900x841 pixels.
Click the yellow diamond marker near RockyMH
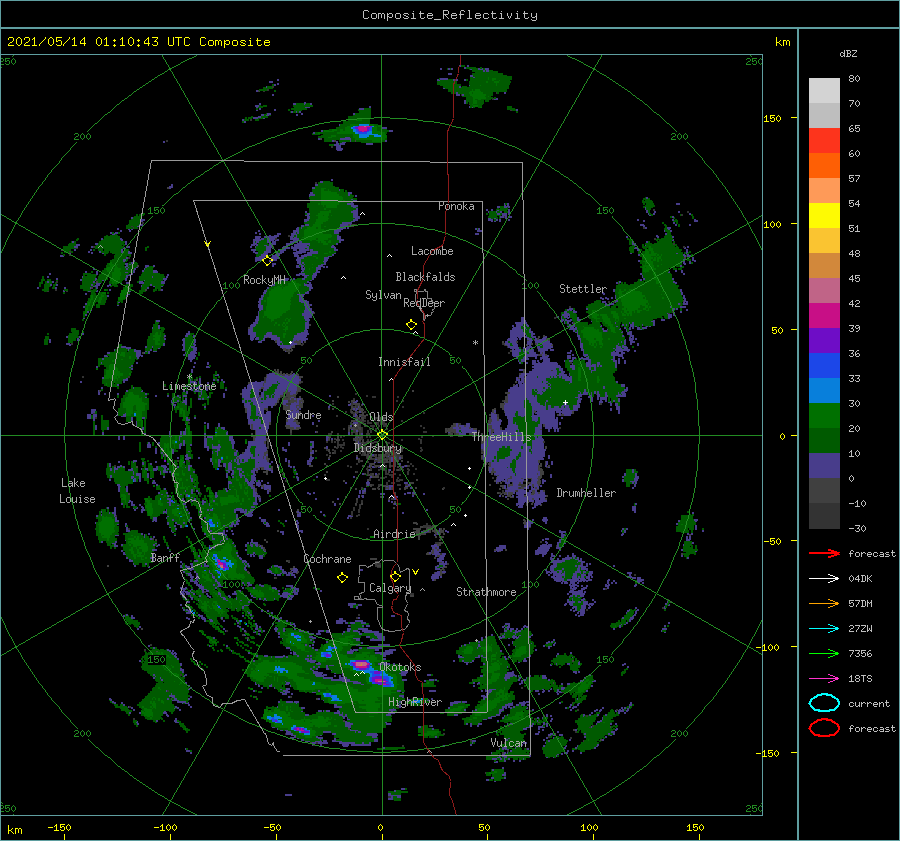click(267, 261)
